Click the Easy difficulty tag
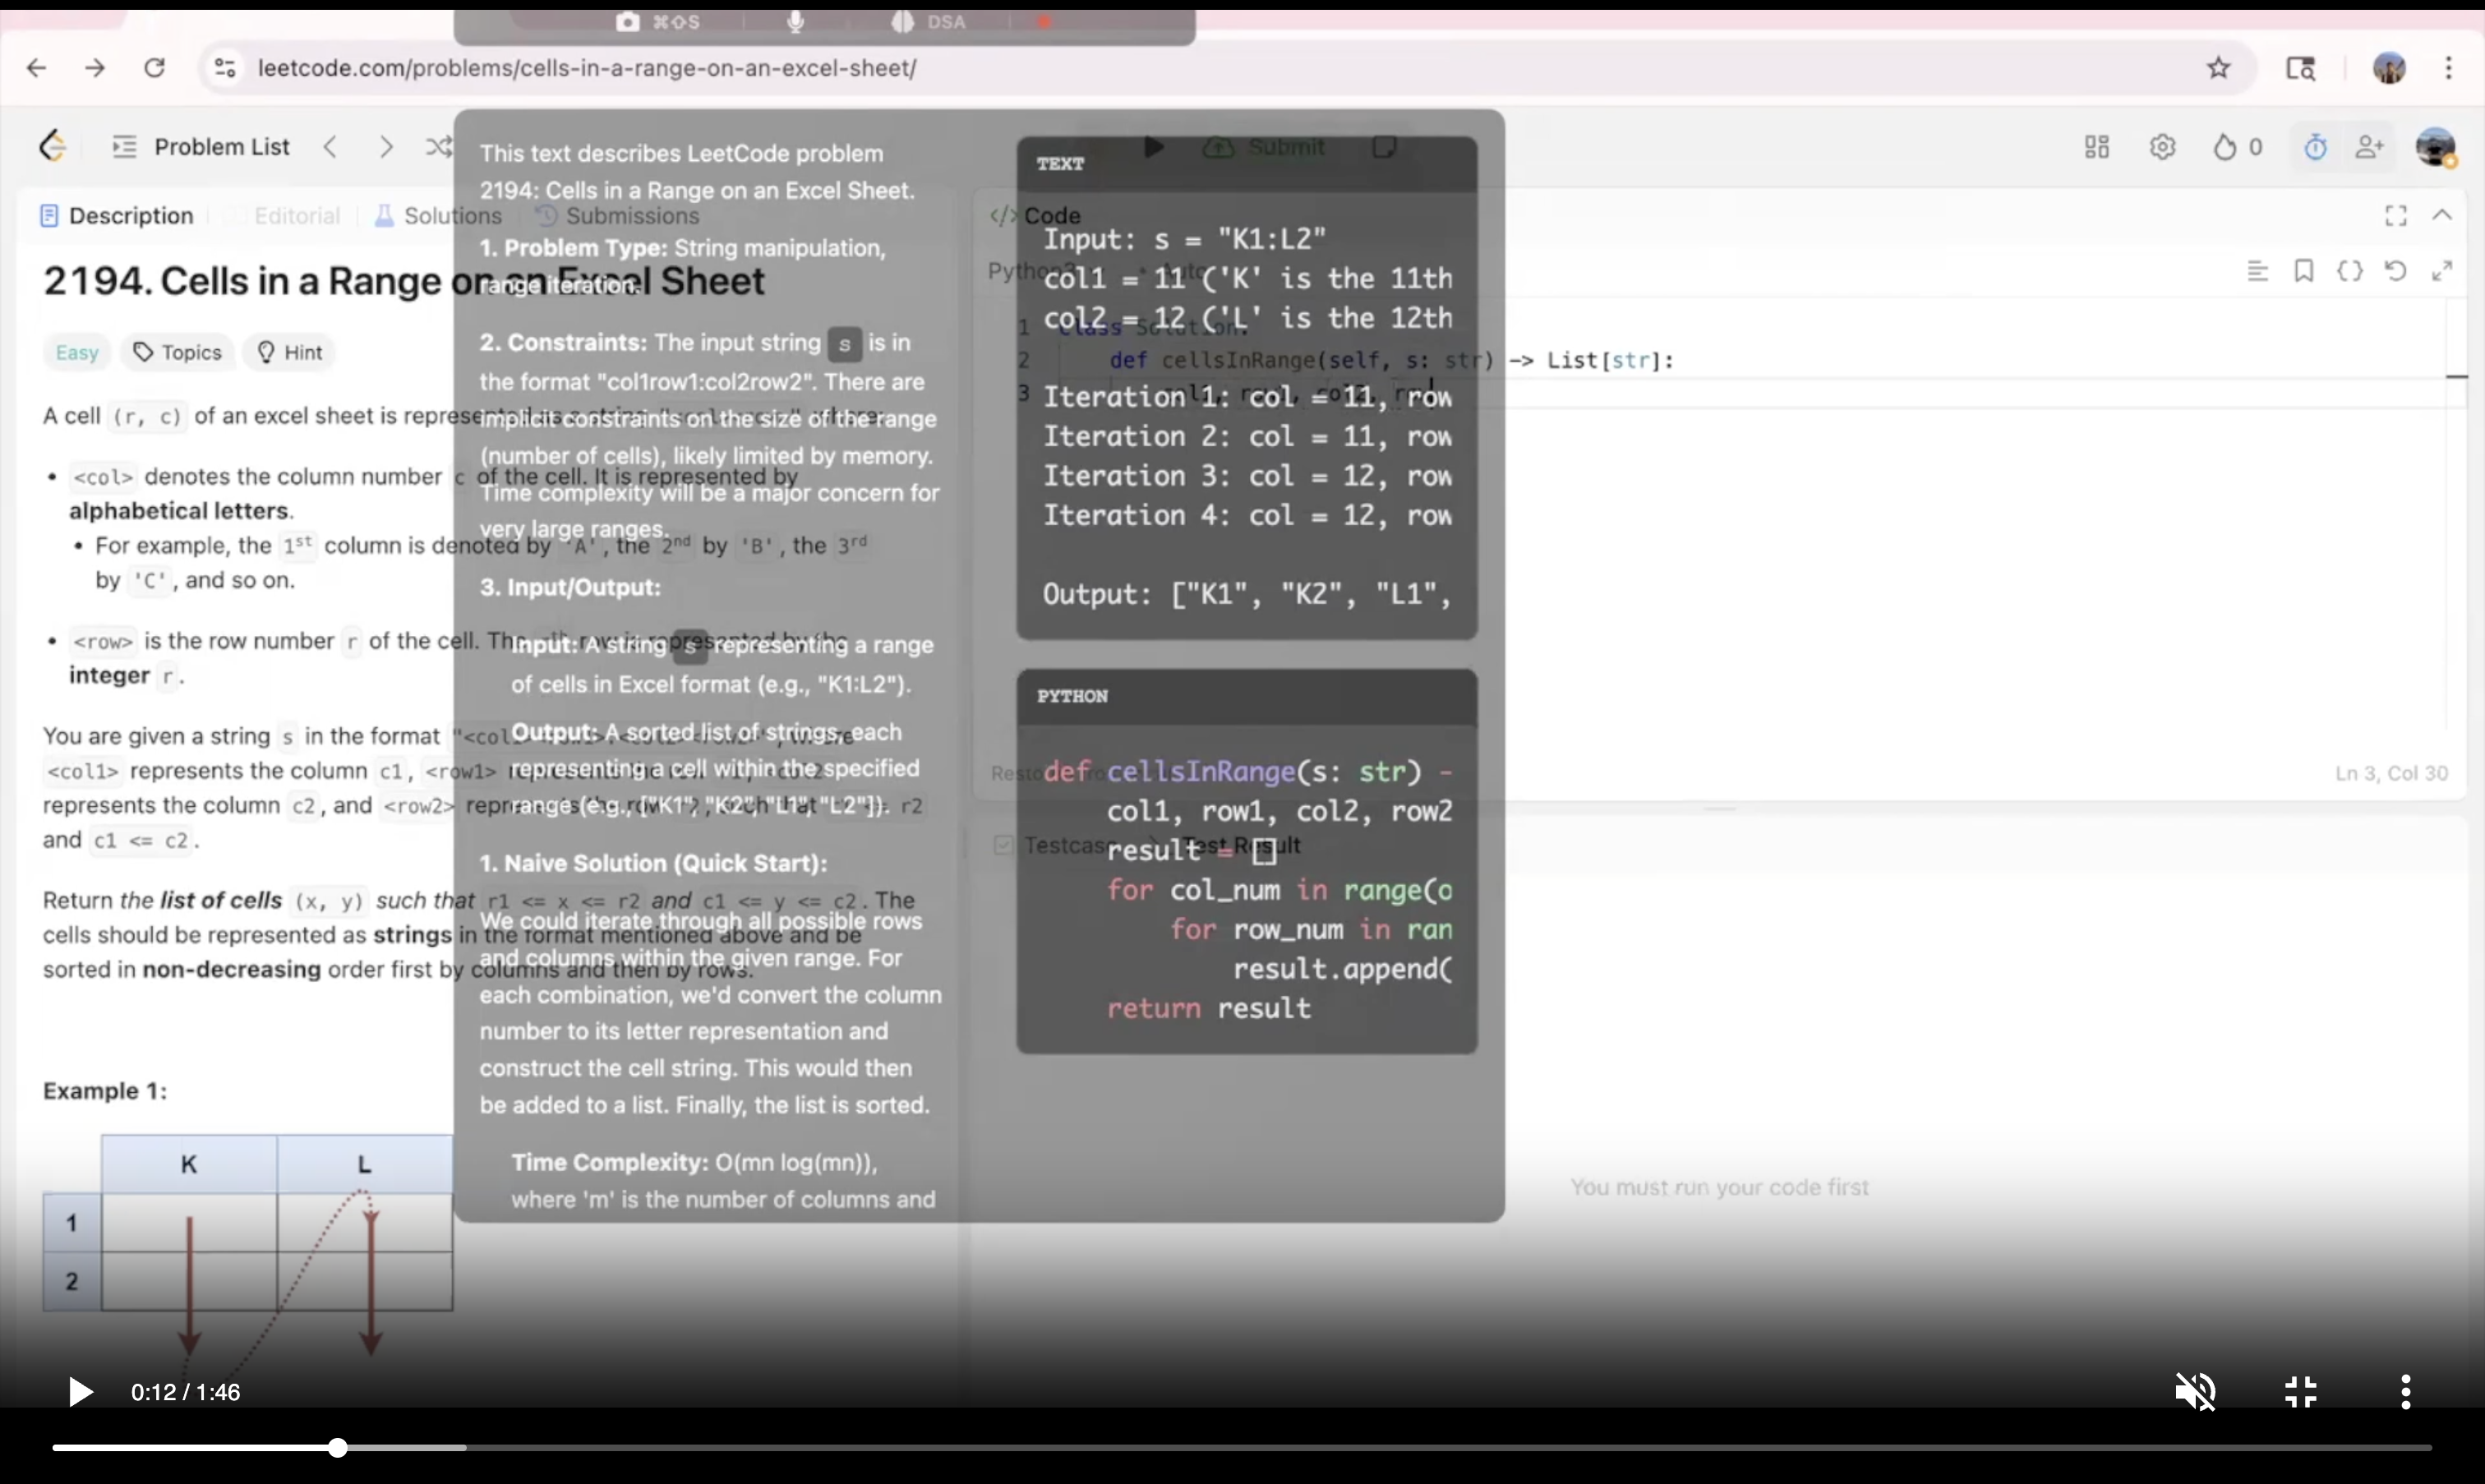 [x=77, y=352]
